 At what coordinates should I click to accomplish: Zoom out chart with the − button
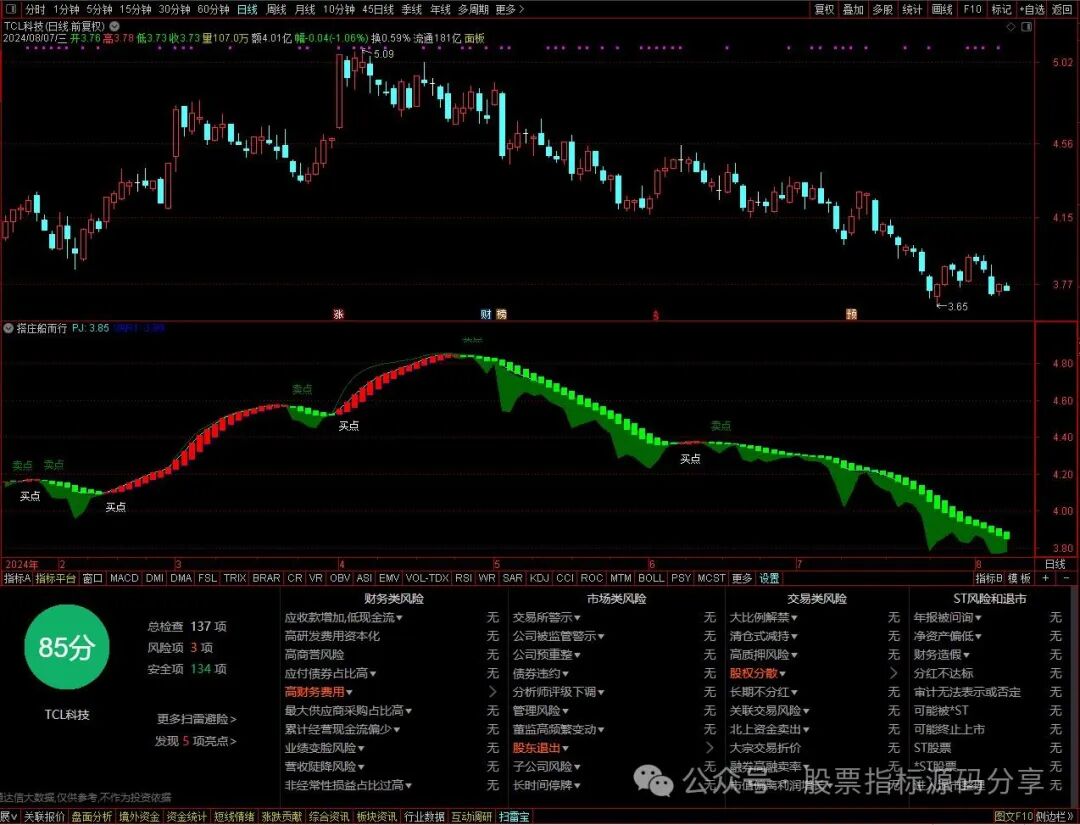pos(1066,578)
